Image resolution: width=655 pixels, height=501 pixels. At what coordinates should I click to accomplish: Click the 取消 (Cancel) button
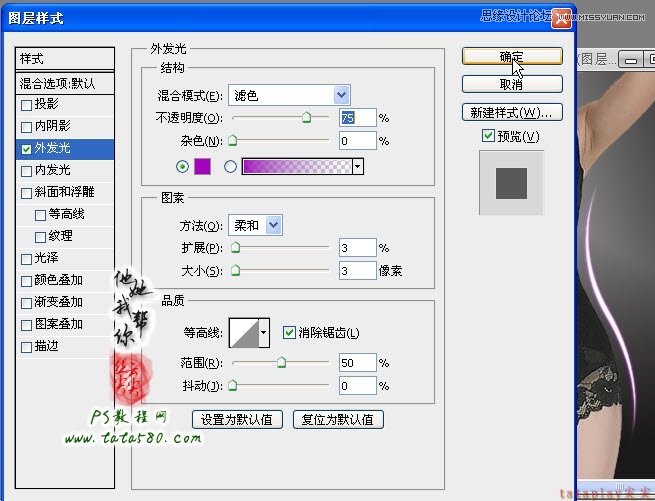click(x=511, y=84)
